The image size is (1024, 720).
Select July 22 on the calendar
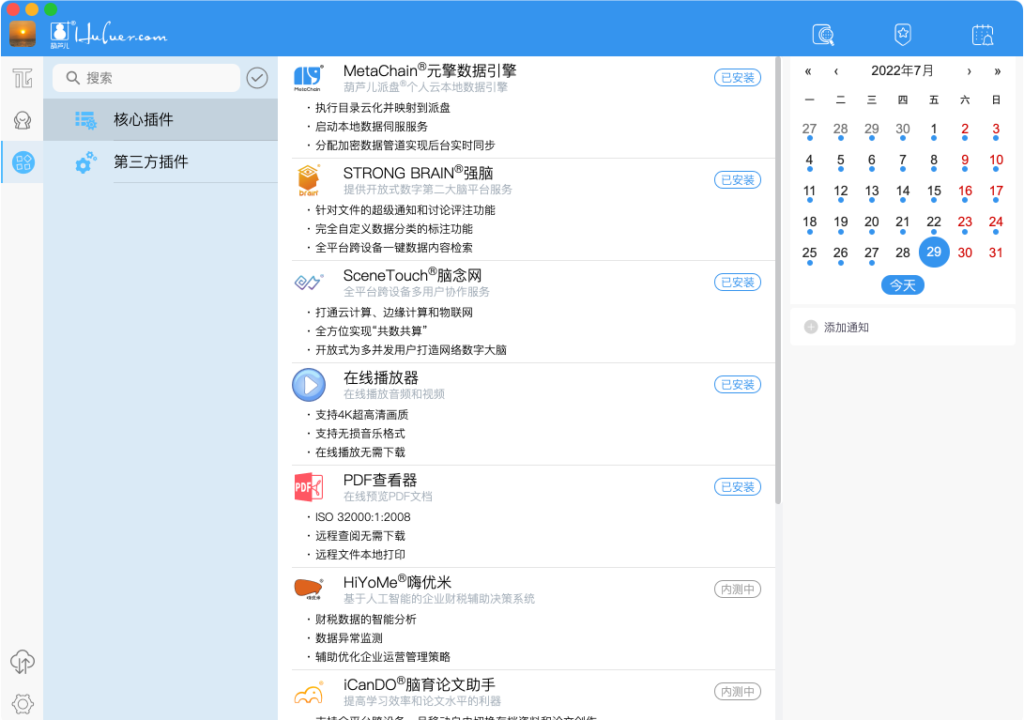pos(934,222)
